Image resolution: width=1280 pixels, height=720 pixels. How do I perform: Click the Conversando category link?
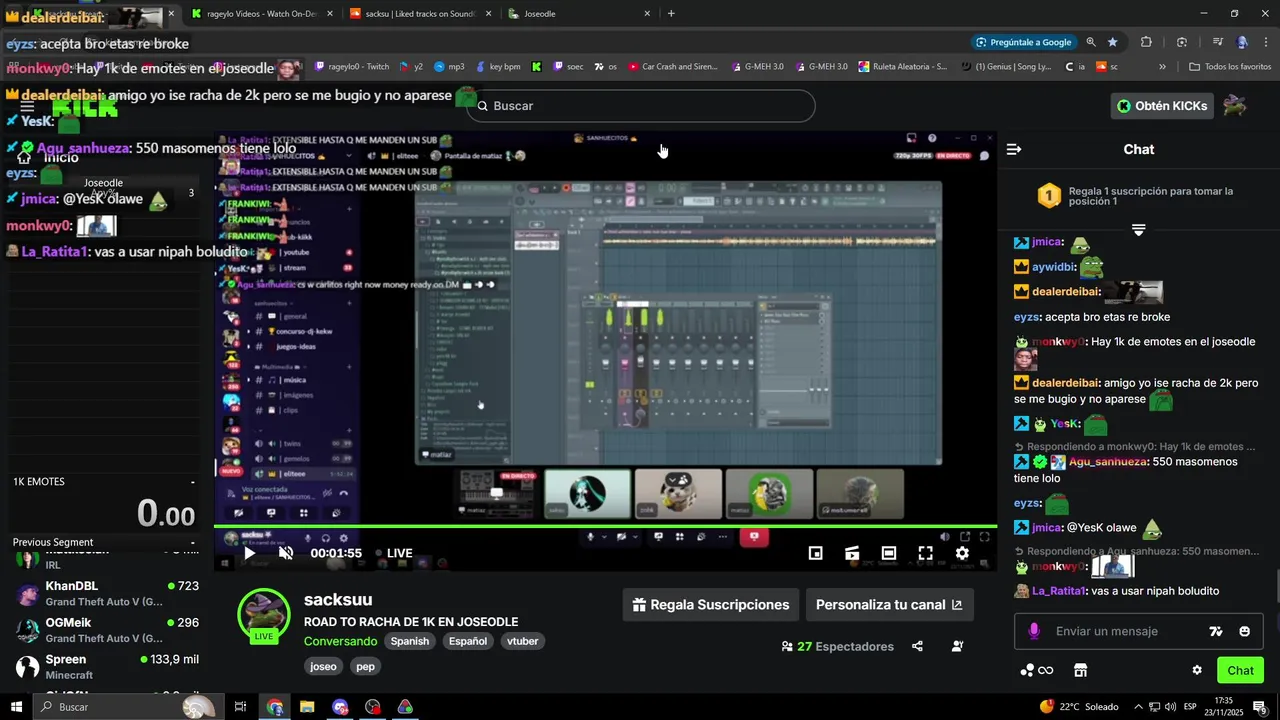340,641
